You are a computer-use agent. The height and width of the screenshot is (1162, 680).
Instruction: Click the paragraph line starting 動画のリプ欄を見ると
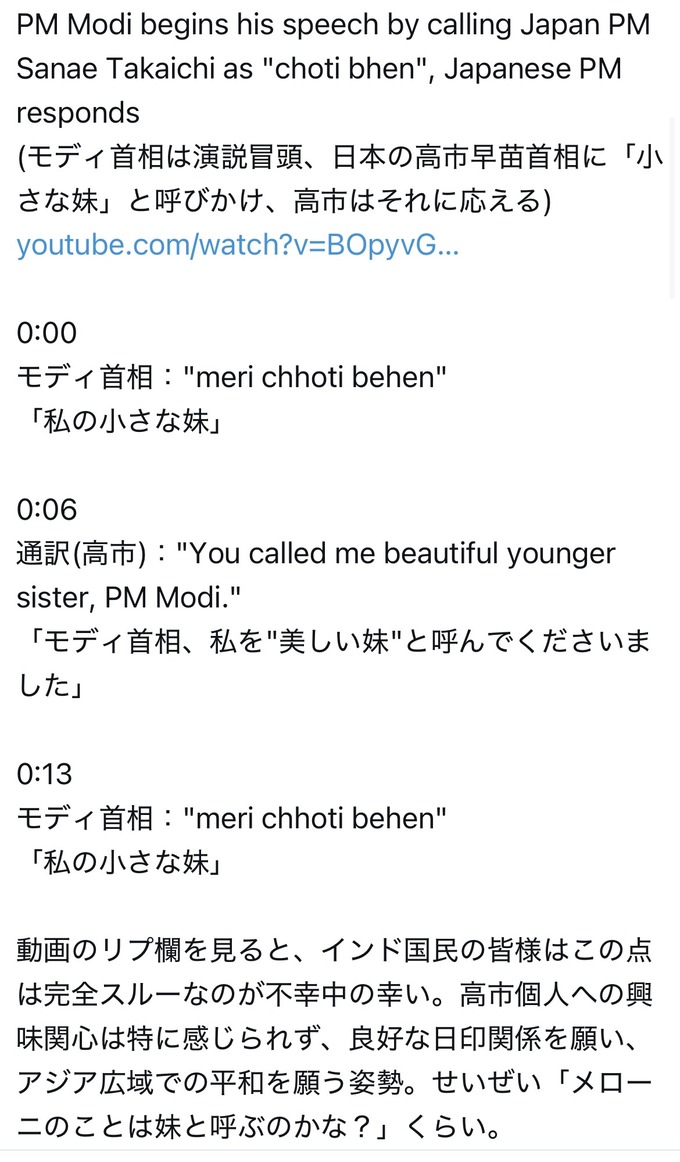[334, 951]
